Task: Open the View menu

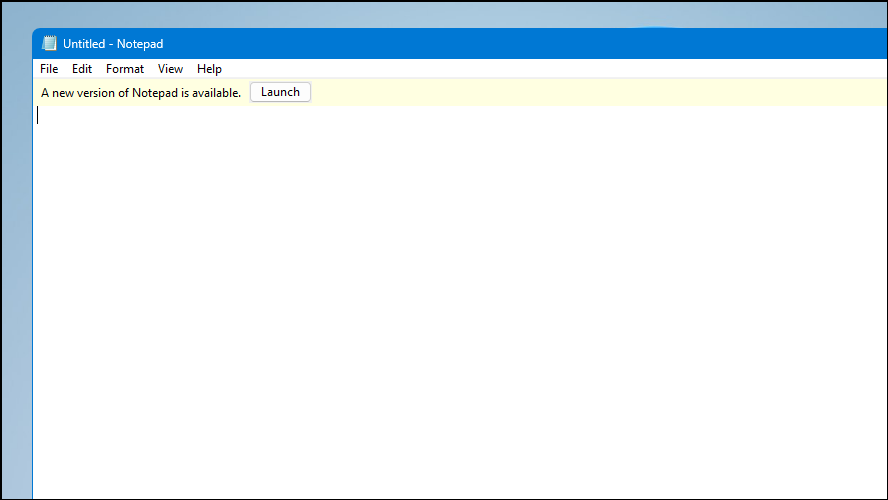Action: pyautogui.click(x=170, y=69)
